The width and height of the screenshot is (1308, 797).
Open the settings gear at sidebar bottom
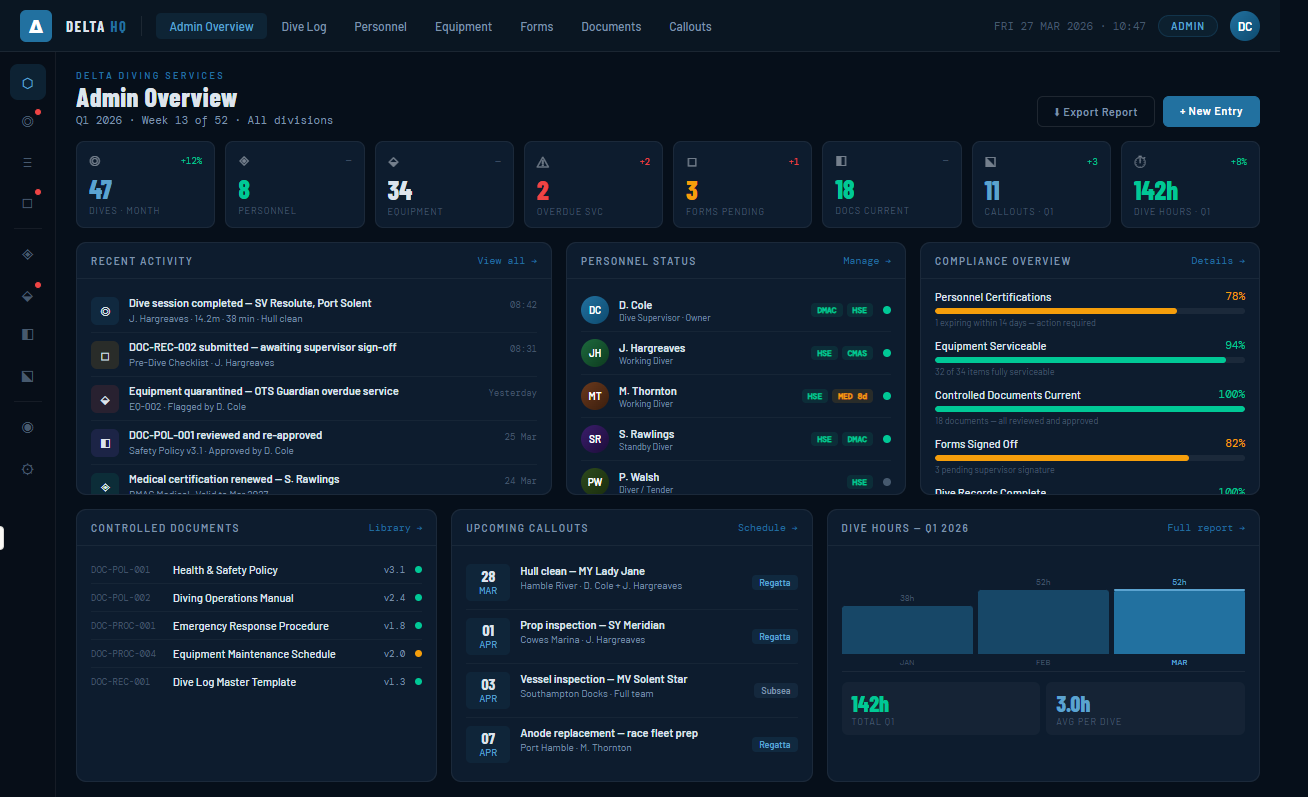coord(28,468)
